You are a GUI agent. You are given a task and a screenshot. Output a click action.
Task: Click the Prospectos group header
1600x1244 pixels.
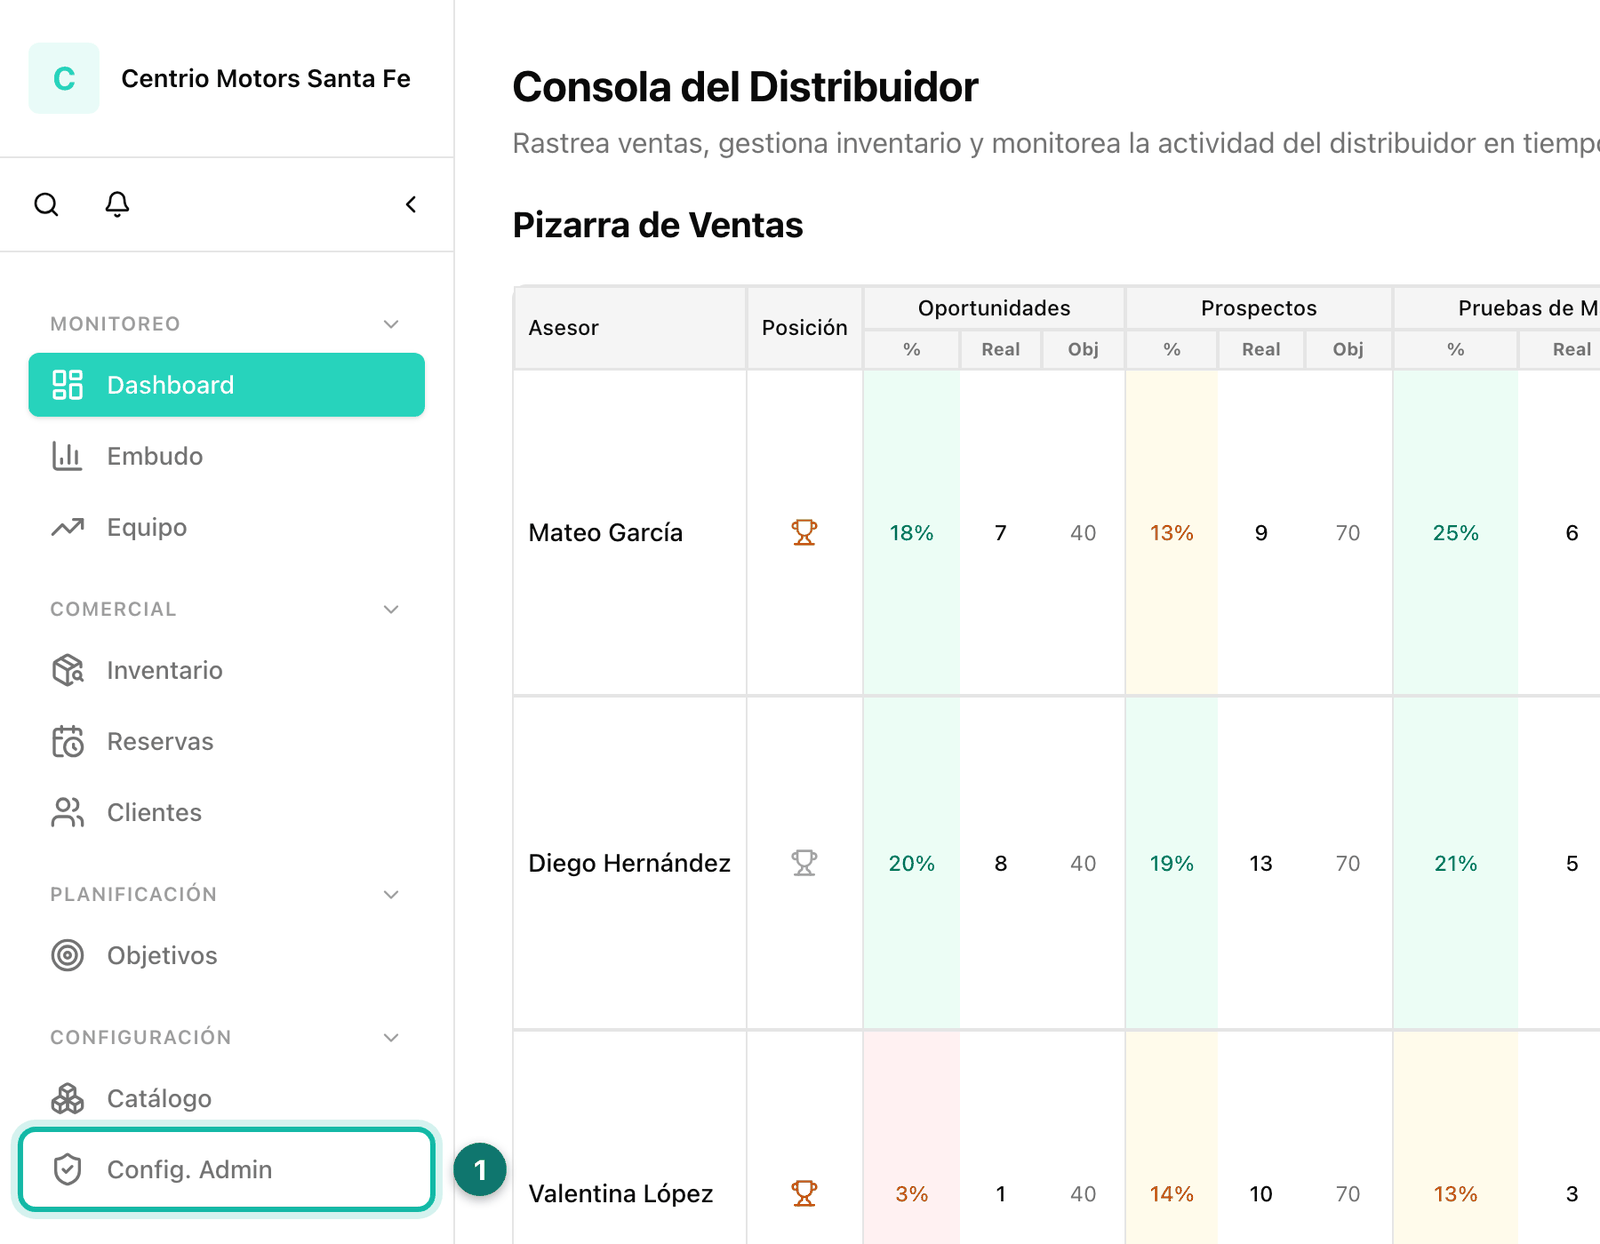click(1259, 308)
